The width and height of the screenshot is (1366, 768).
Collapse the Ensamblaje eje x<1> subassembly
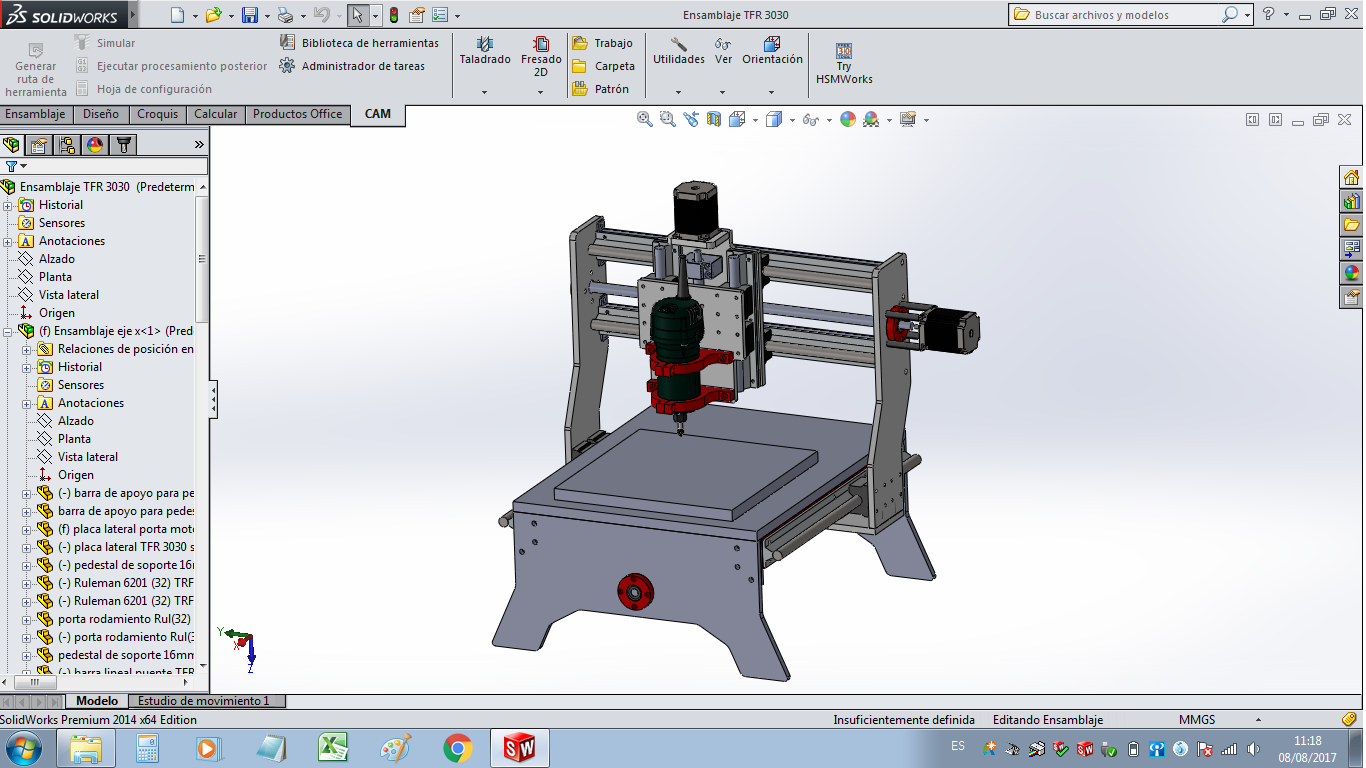pyautogui.click(x=8, y=331)
